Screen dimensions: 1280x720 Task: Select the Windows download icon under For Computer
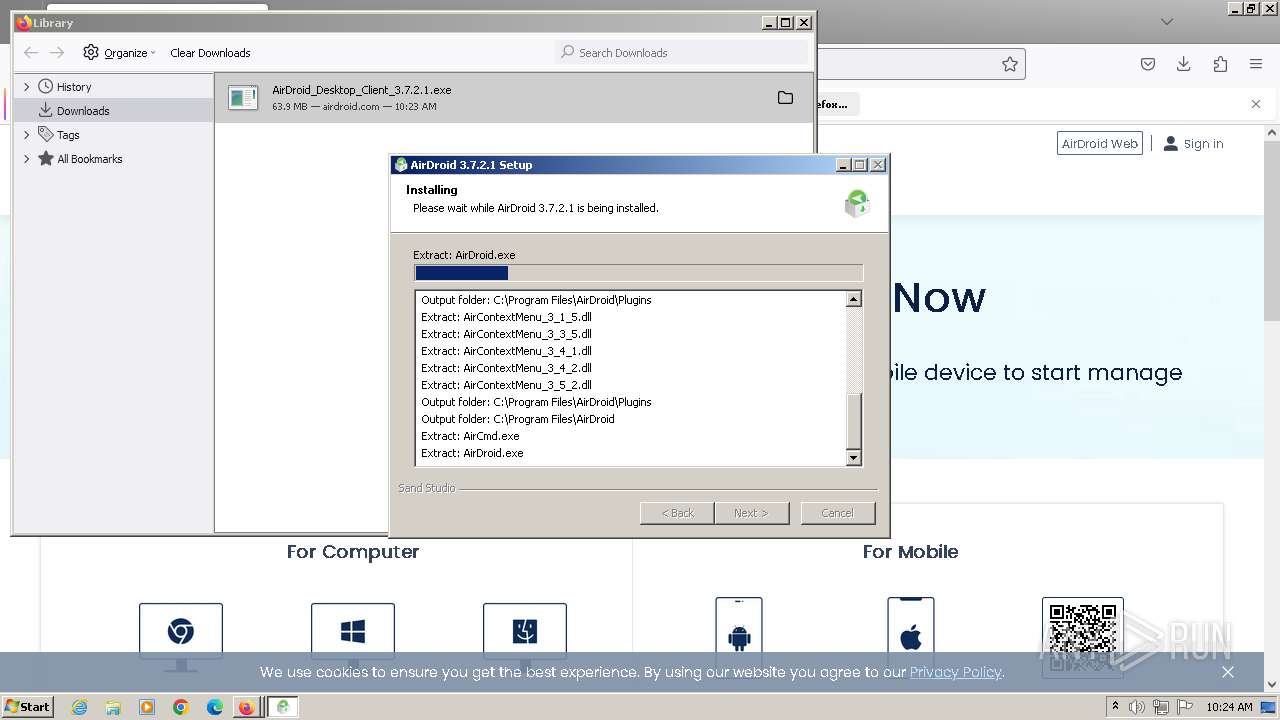click(x=353, y=636)
